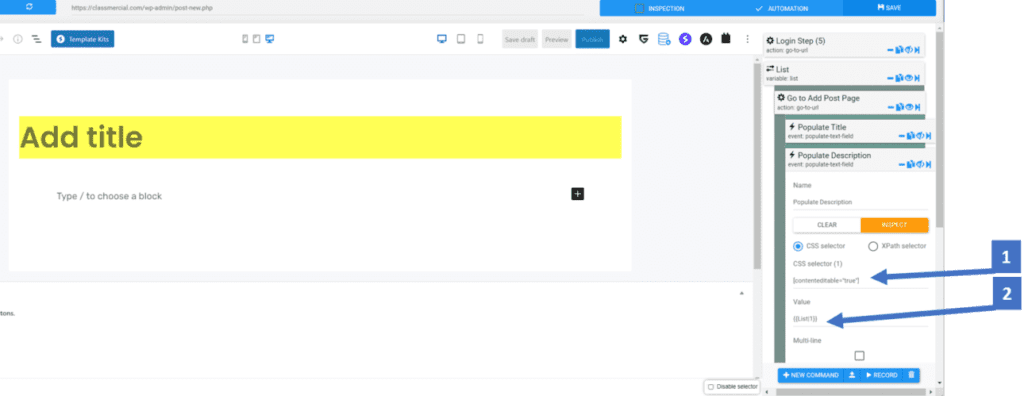Switch to the Automation tab

781,8
